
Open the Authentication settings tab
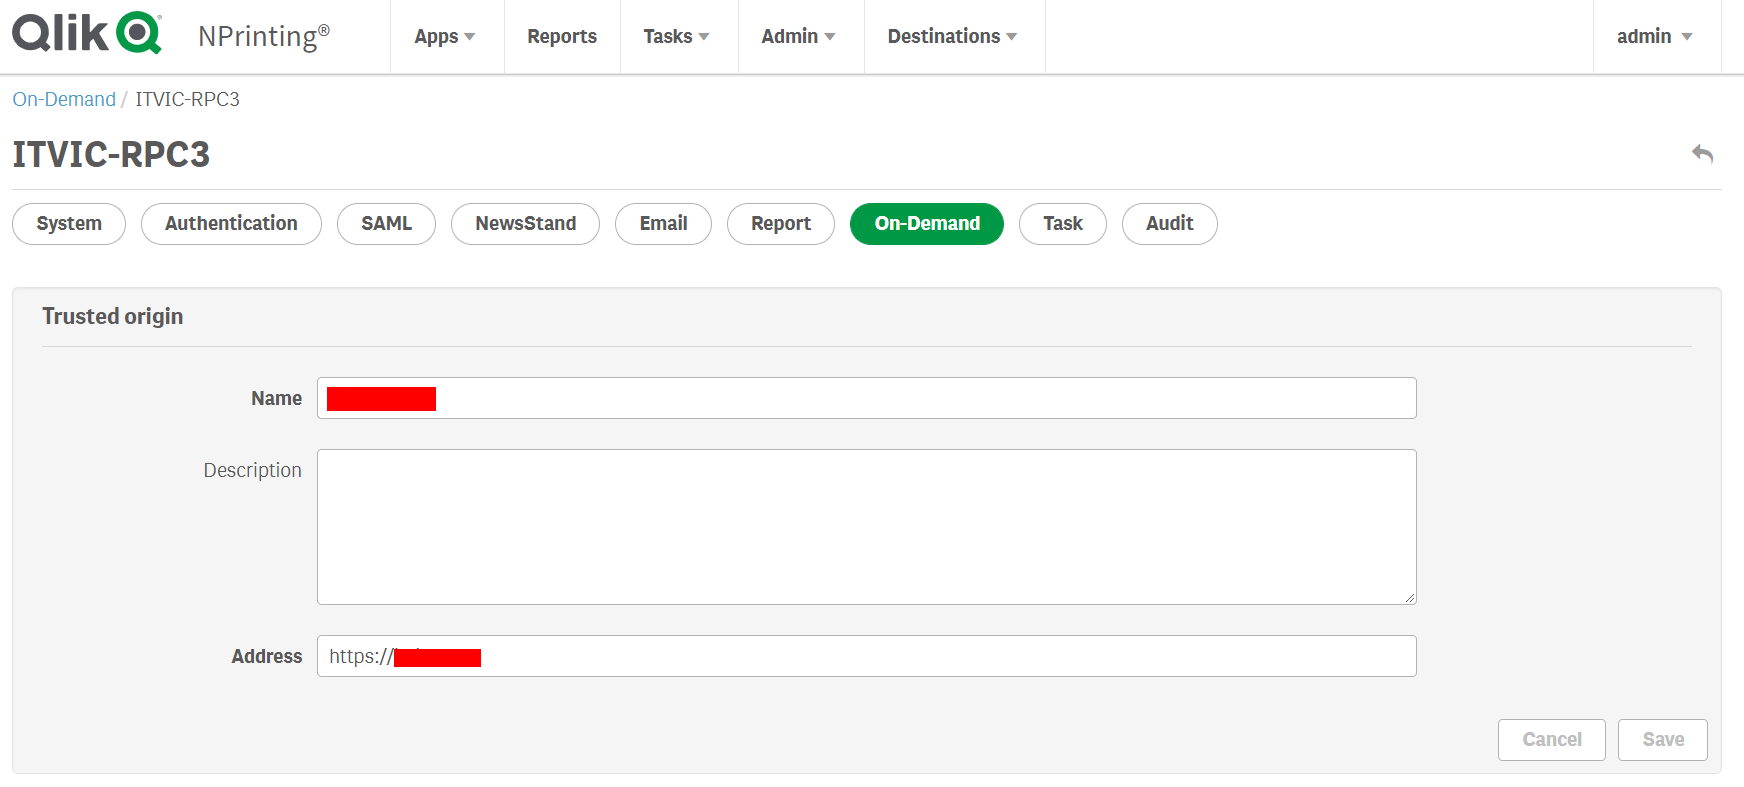point(231,224)
